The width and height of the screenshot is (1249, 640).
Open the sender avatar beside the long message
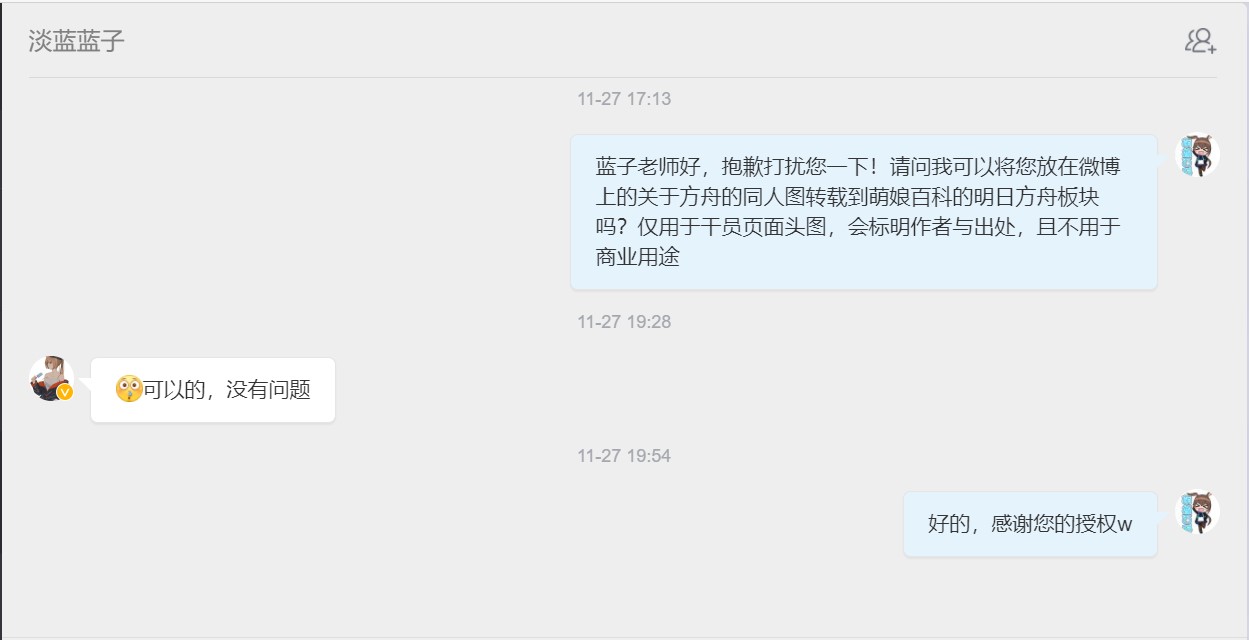click(x=1197, y=156)
